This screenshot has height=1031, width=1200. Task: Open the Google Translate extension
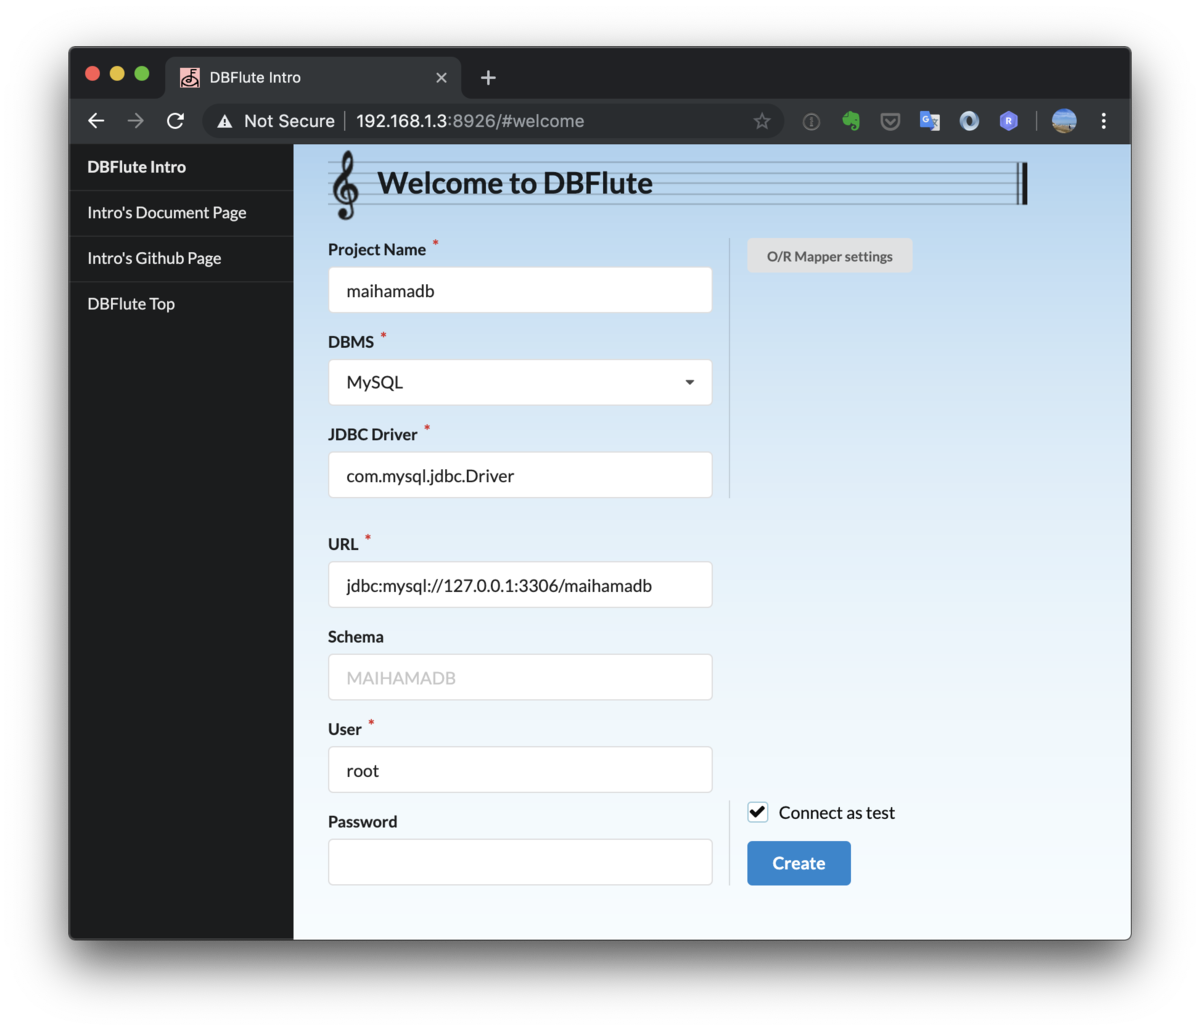click(x=930, y=121)
